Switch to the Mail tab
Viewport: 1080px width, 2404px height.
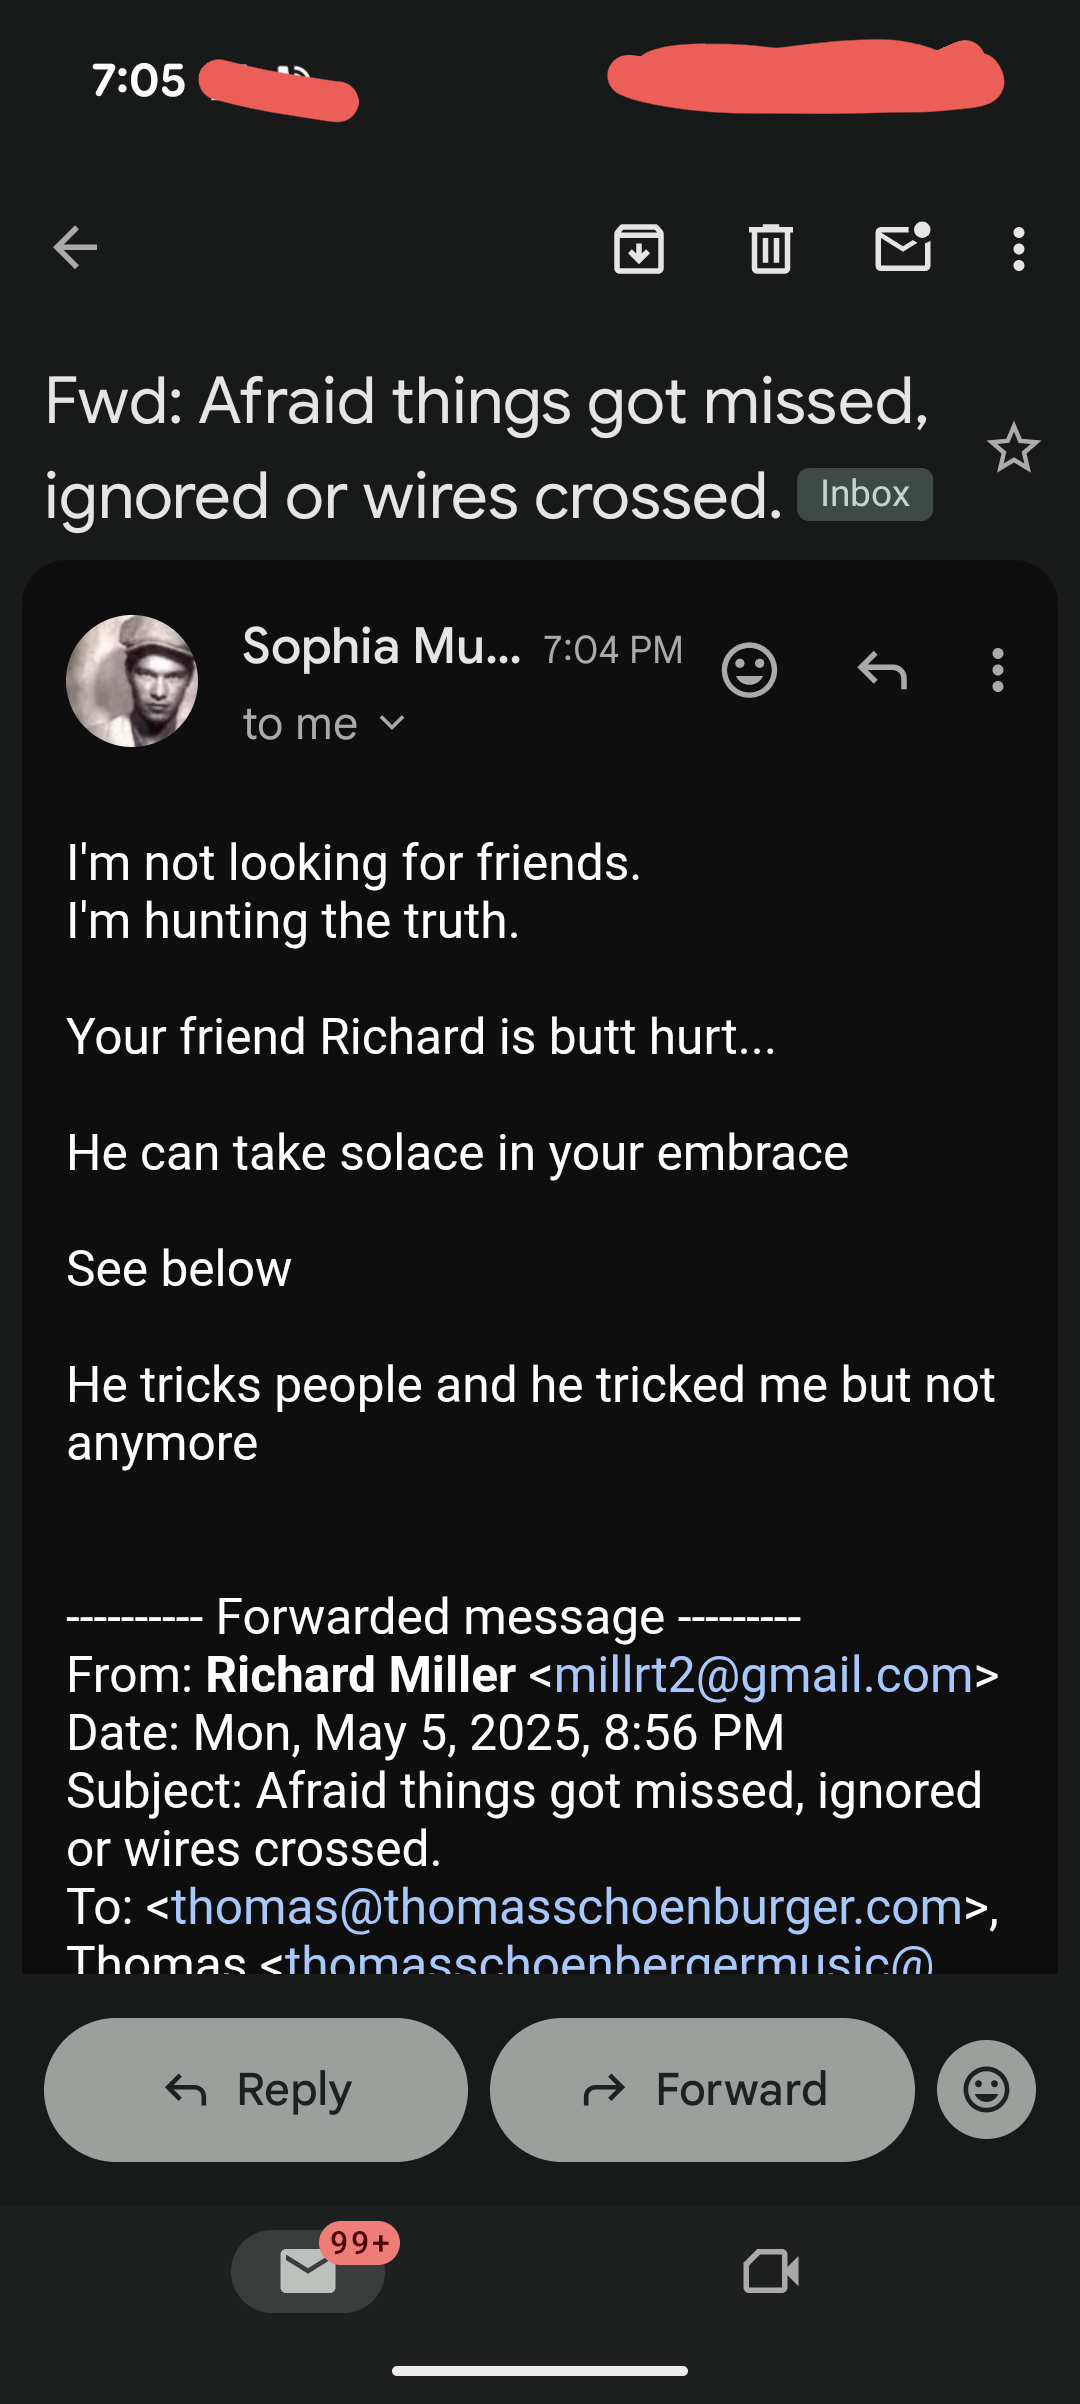[x=308, y=2270]
